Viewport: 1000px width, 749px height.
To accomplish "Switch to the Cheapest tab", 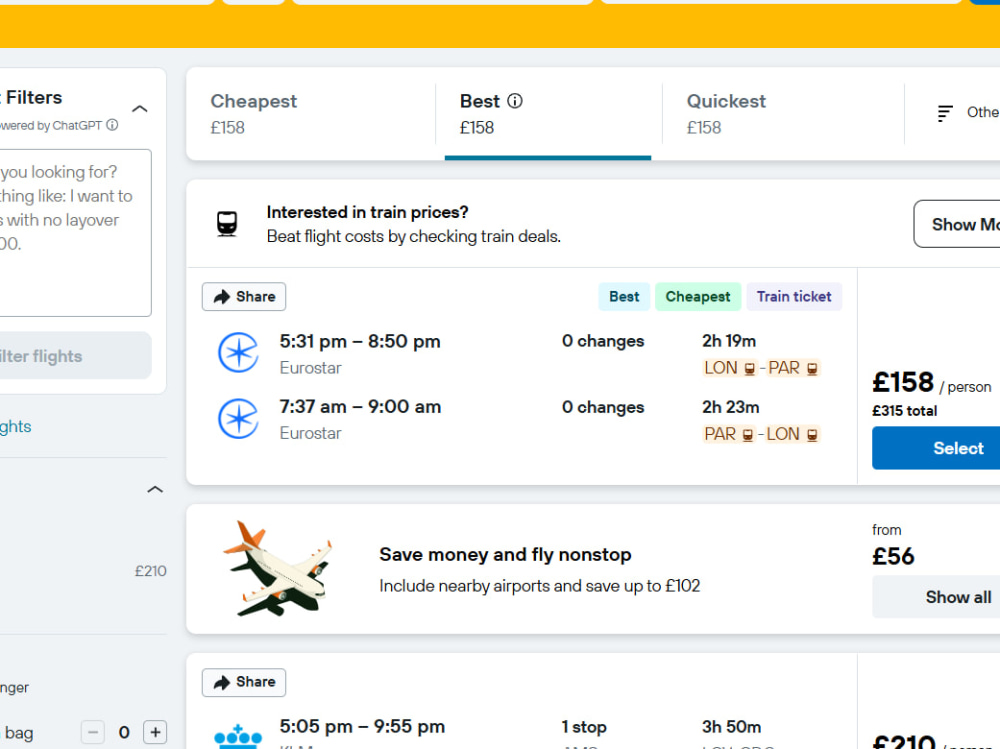I will pyautogui.click(x=311, y=114).
